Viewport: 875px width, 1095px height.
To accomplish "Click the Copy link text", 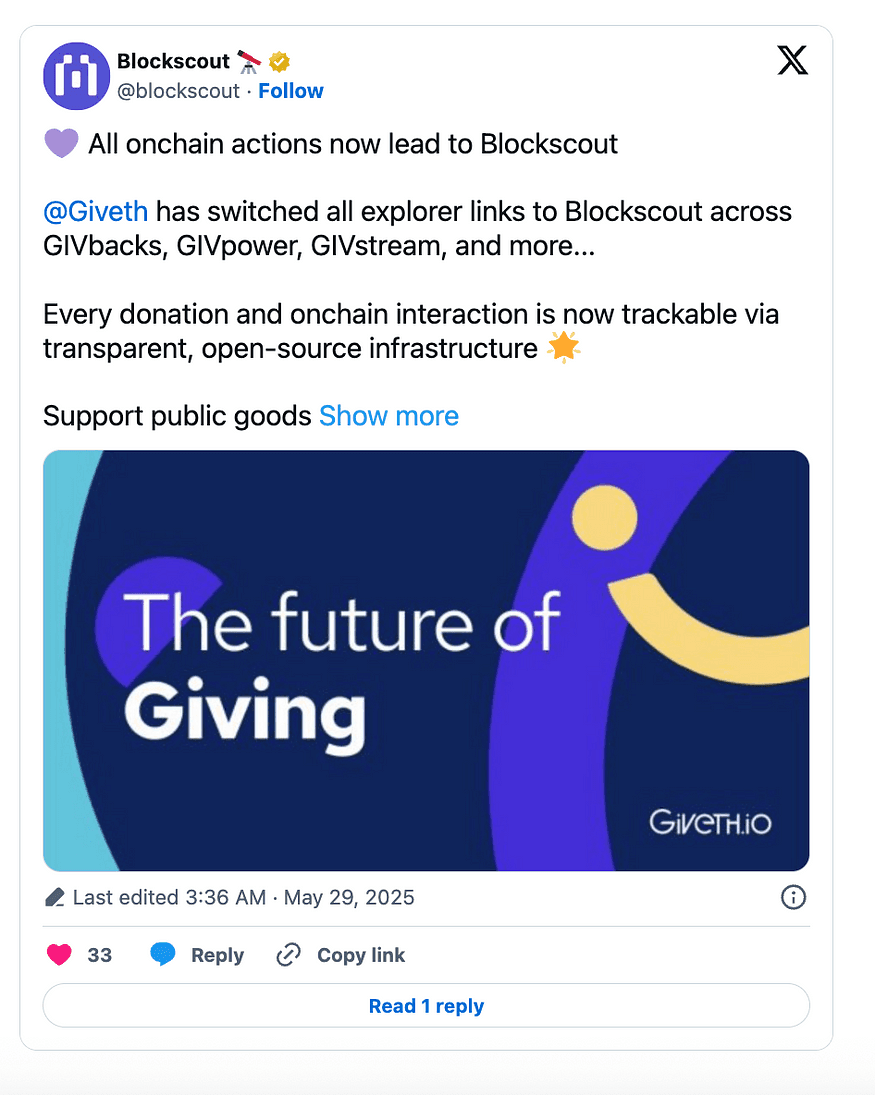I will pyautogui.click(x=361, y=955).
